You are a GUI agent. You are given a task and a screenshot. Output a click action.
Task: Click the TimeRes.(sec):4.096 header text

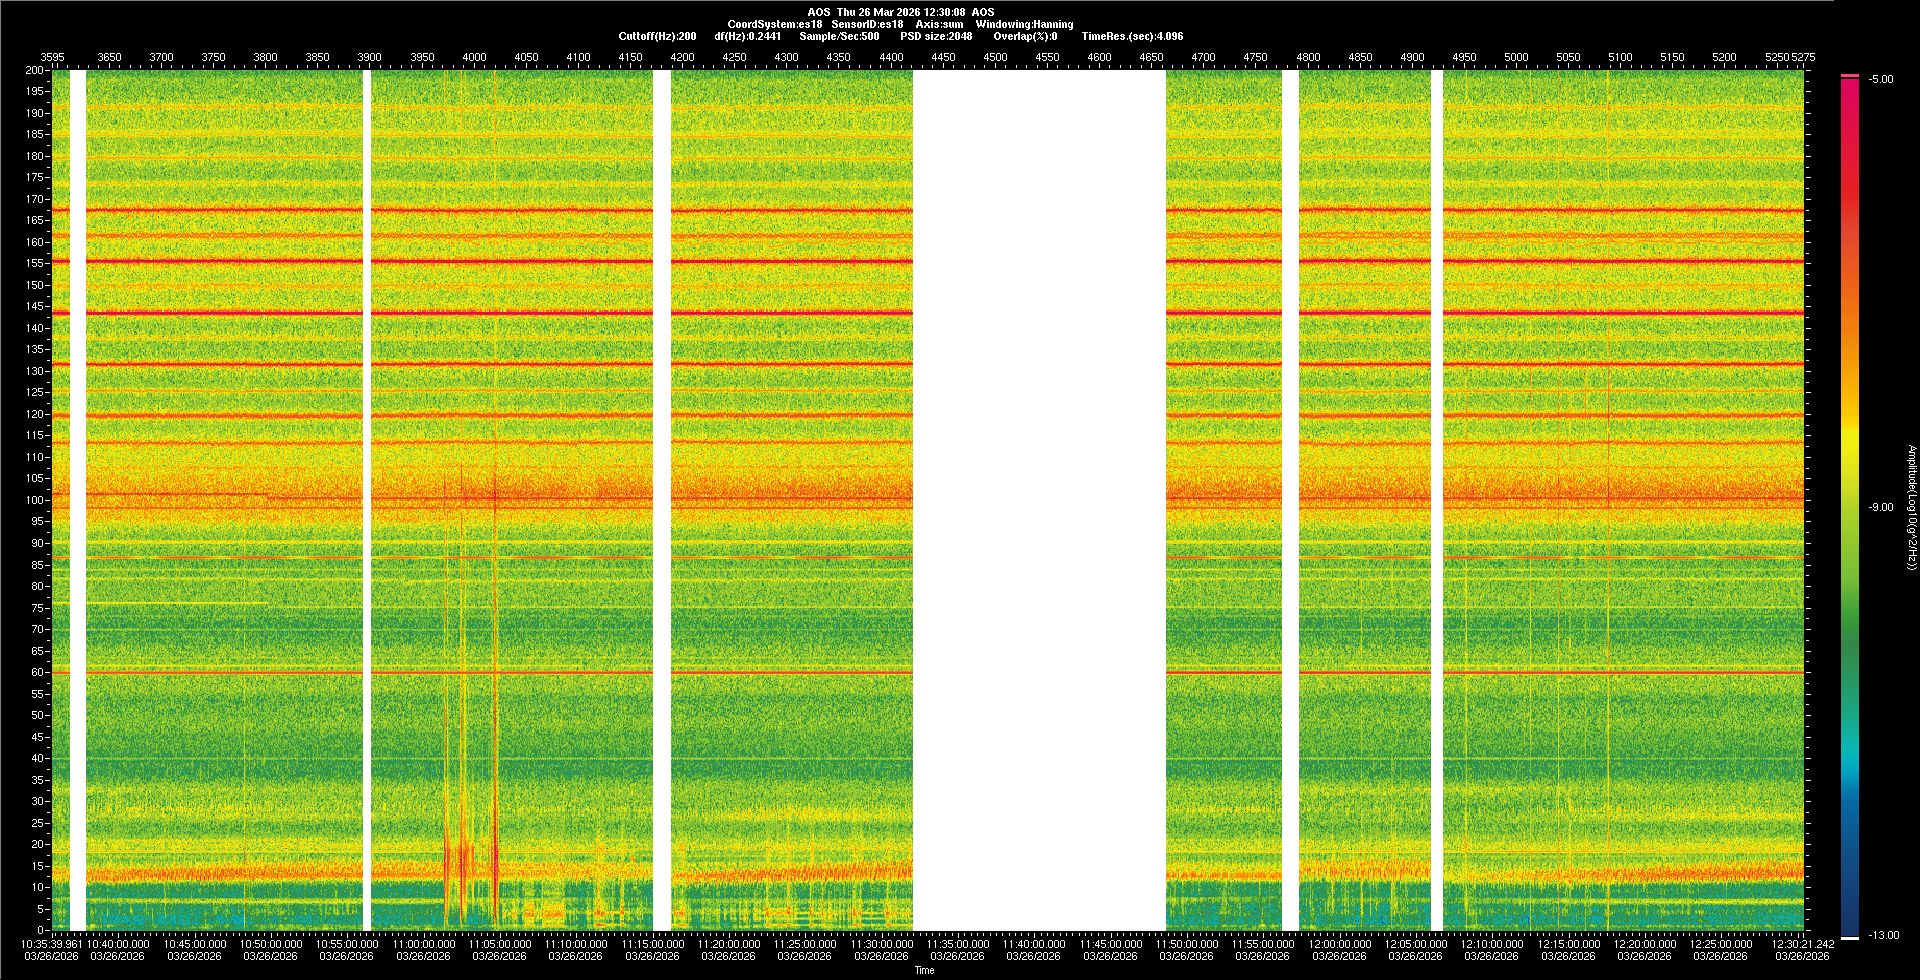1132,36
